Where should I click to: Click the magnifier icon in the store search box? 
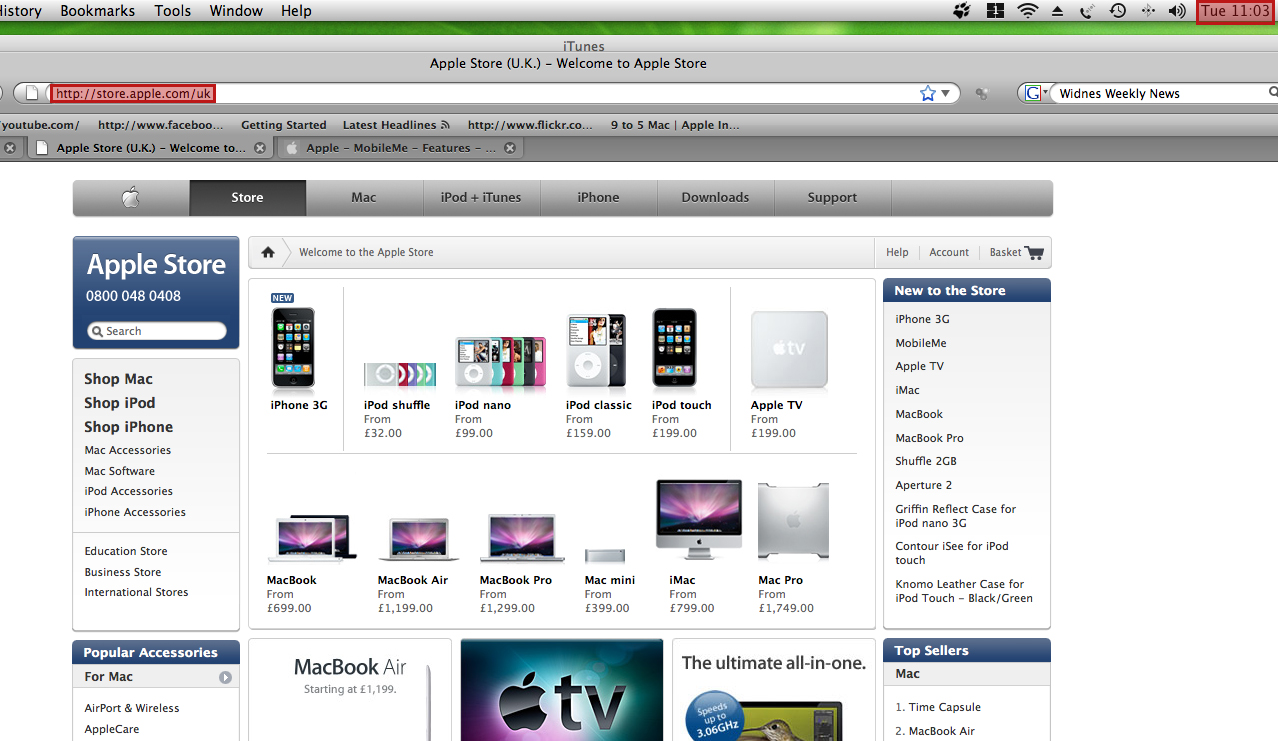(98, 331)
